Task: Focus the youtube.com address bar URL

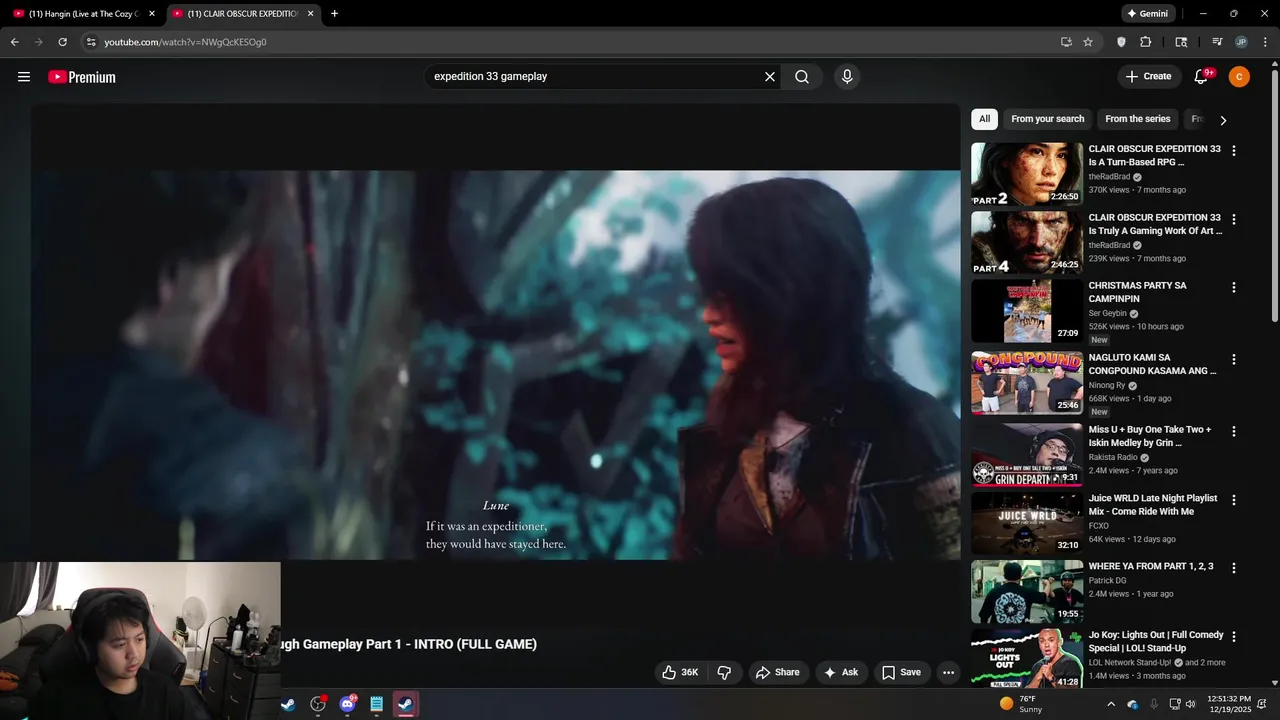Action: tap(185, 42)
